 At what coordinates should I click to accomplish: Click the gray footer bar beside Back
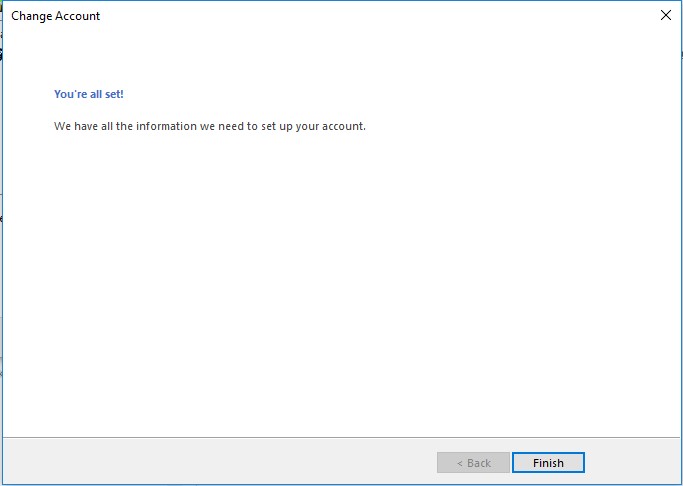tap(218, 462)
